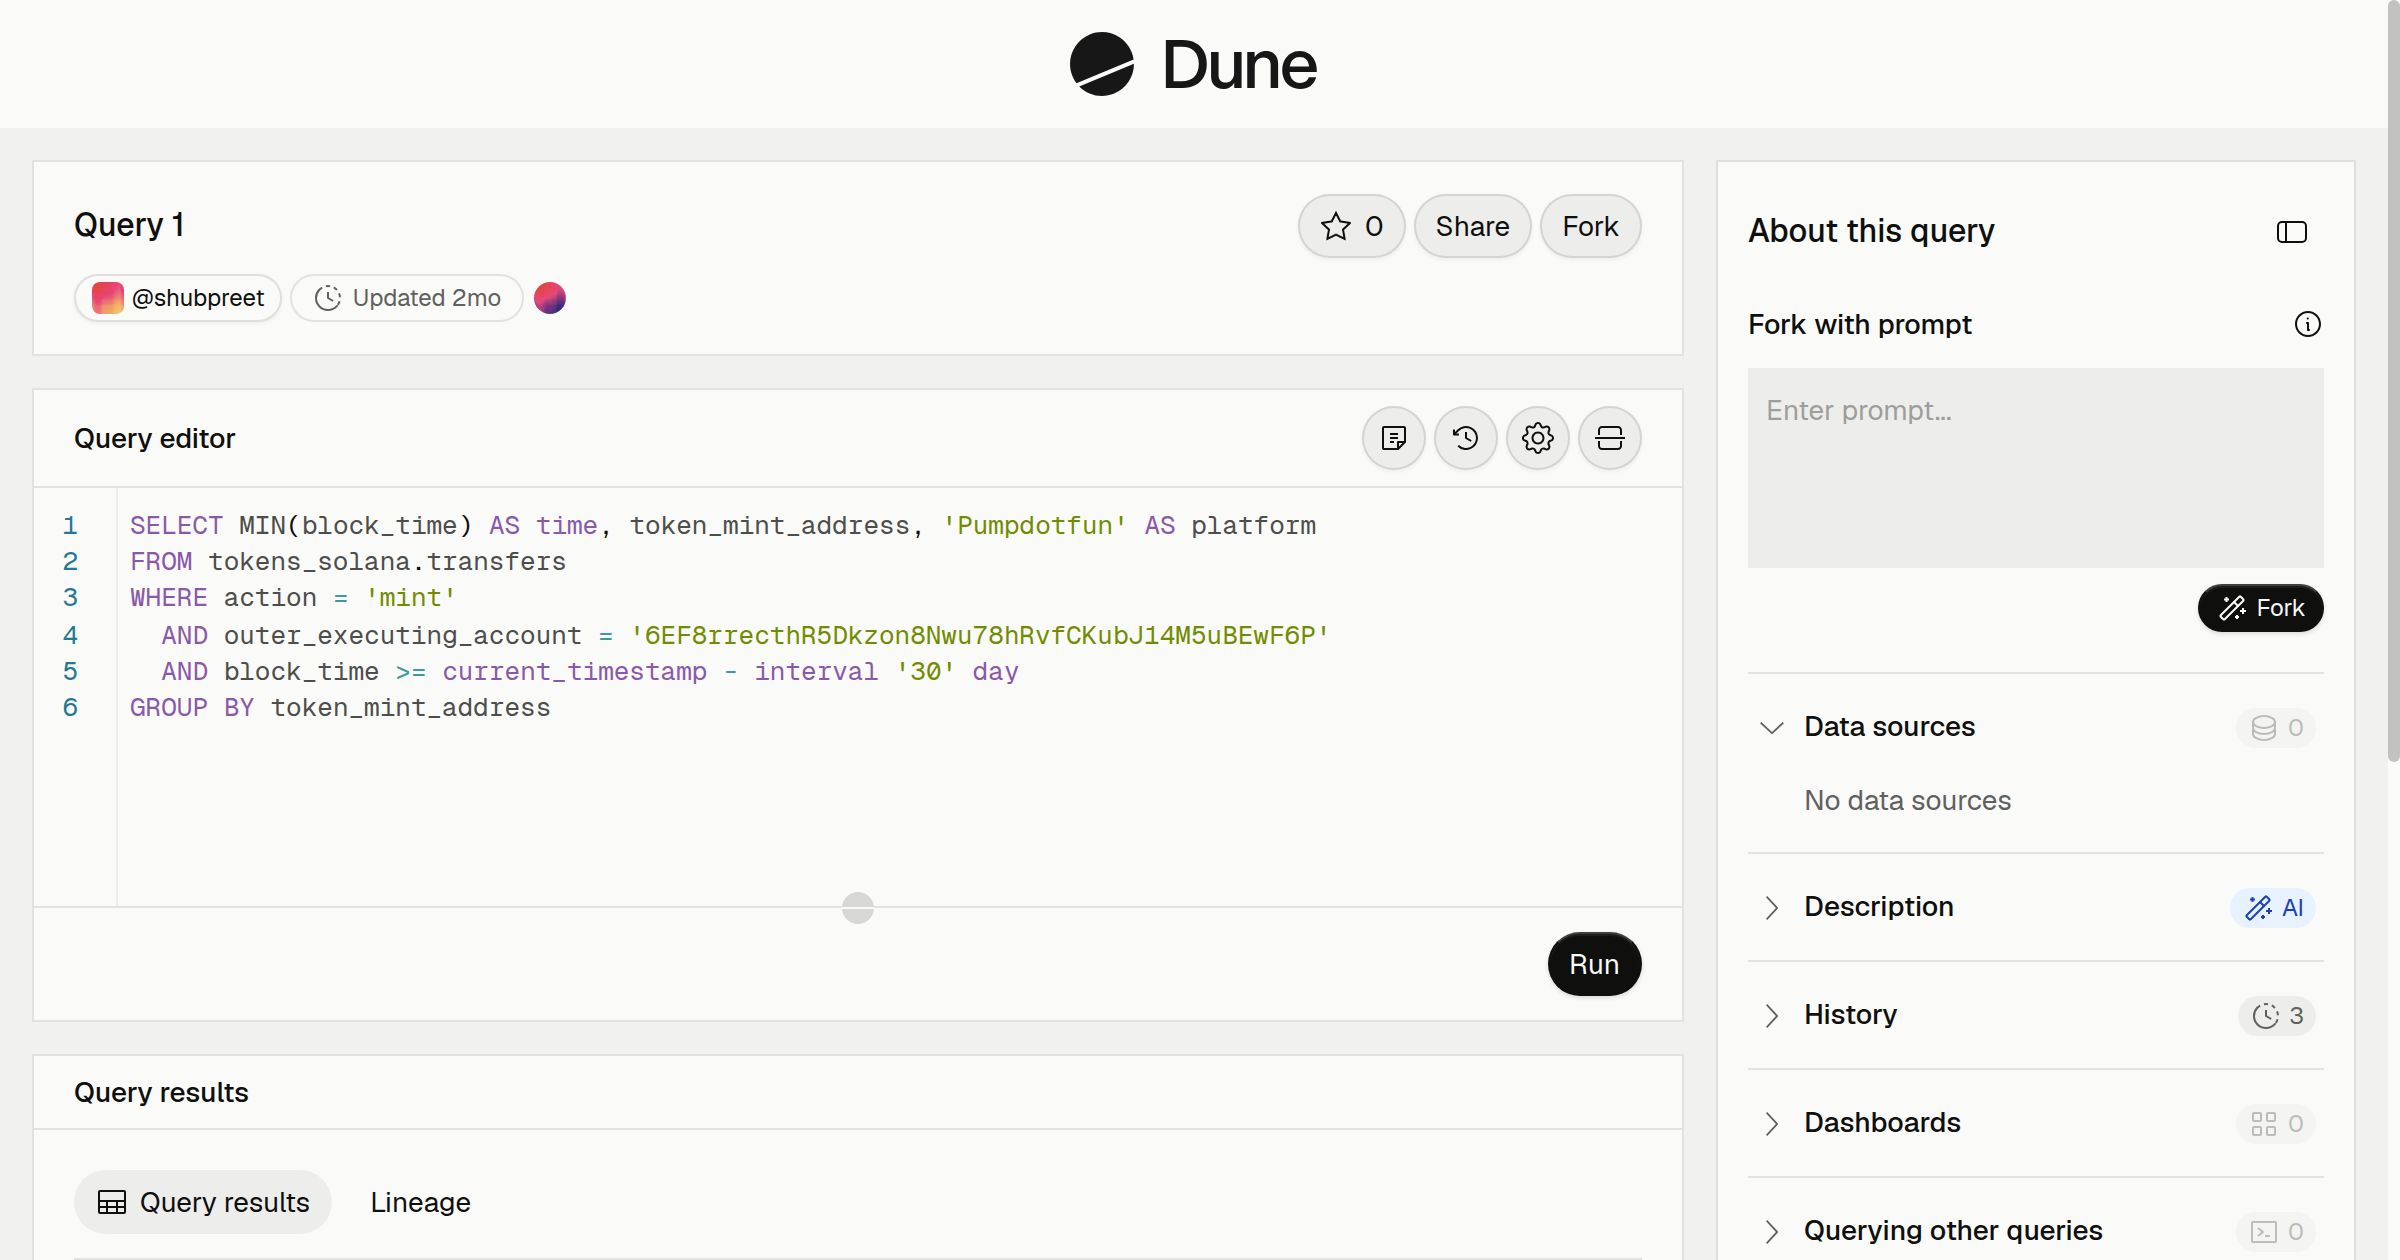Open query editor settings gear
Image resolution: width=2400 pixels, height=1260 pixels.
pos(1538,438)
